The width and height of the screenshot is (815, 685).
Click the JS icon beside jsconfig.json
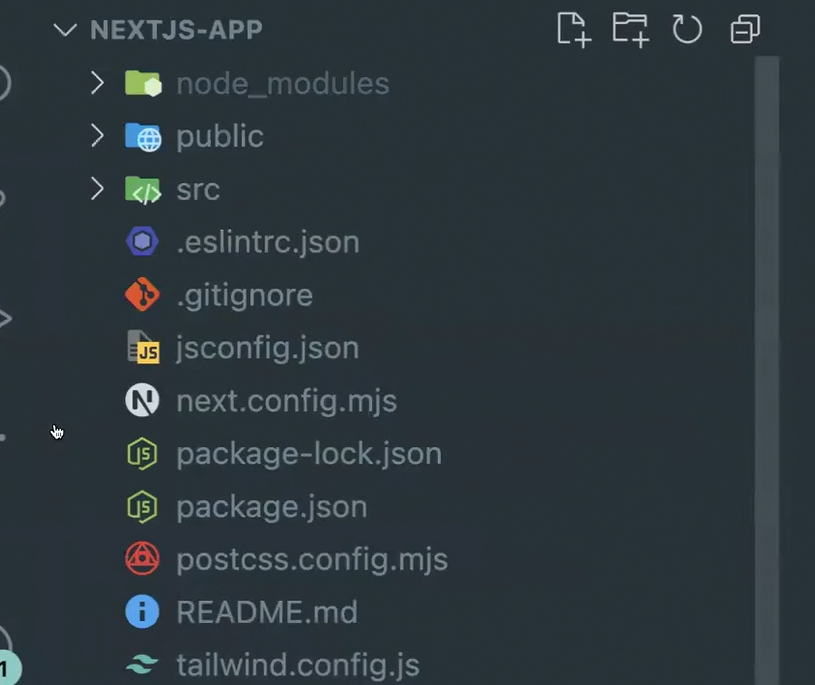(143, 347)
